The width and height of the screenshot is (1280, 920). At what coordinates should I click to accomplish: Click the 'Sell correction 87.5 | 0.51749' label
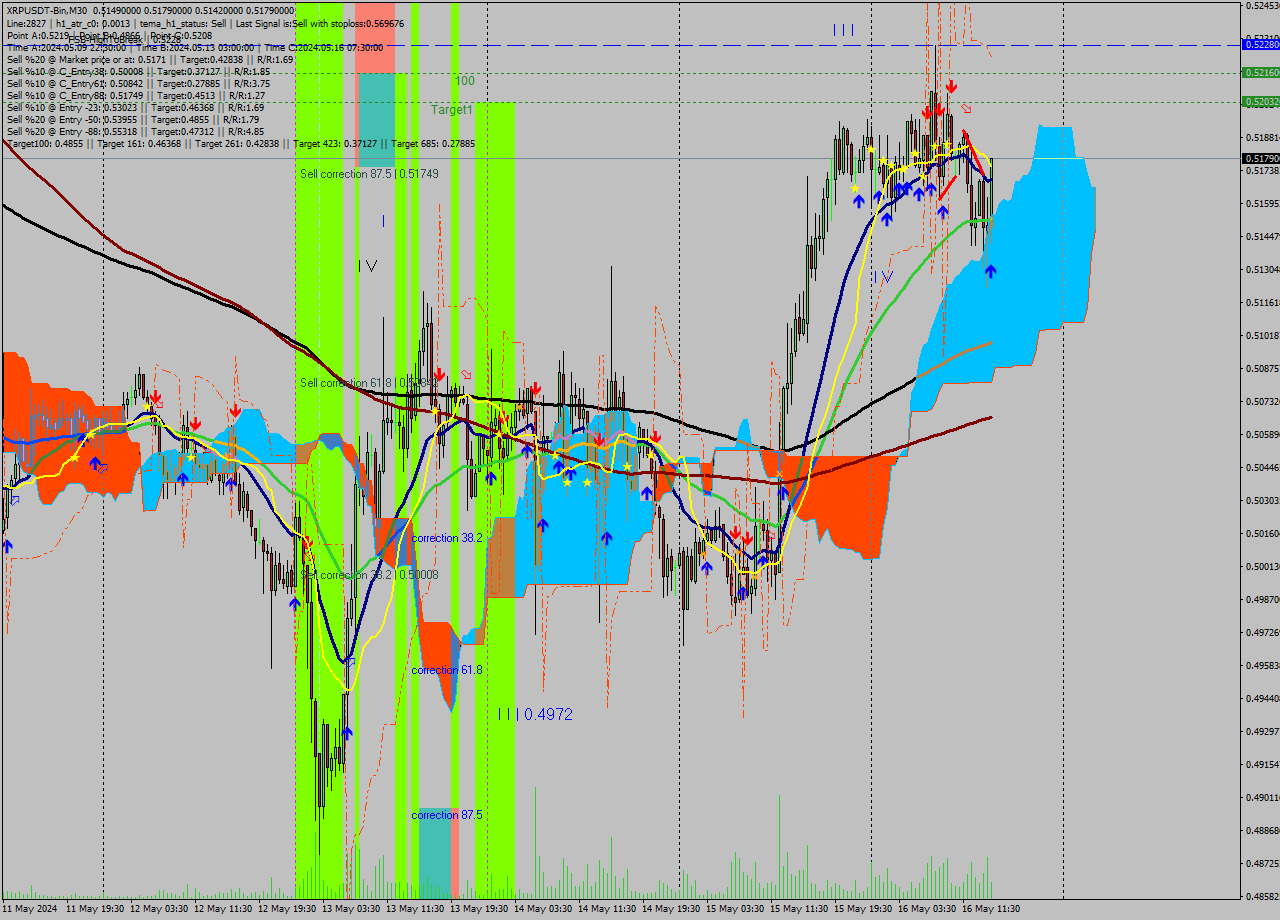(x=369, y=174)
